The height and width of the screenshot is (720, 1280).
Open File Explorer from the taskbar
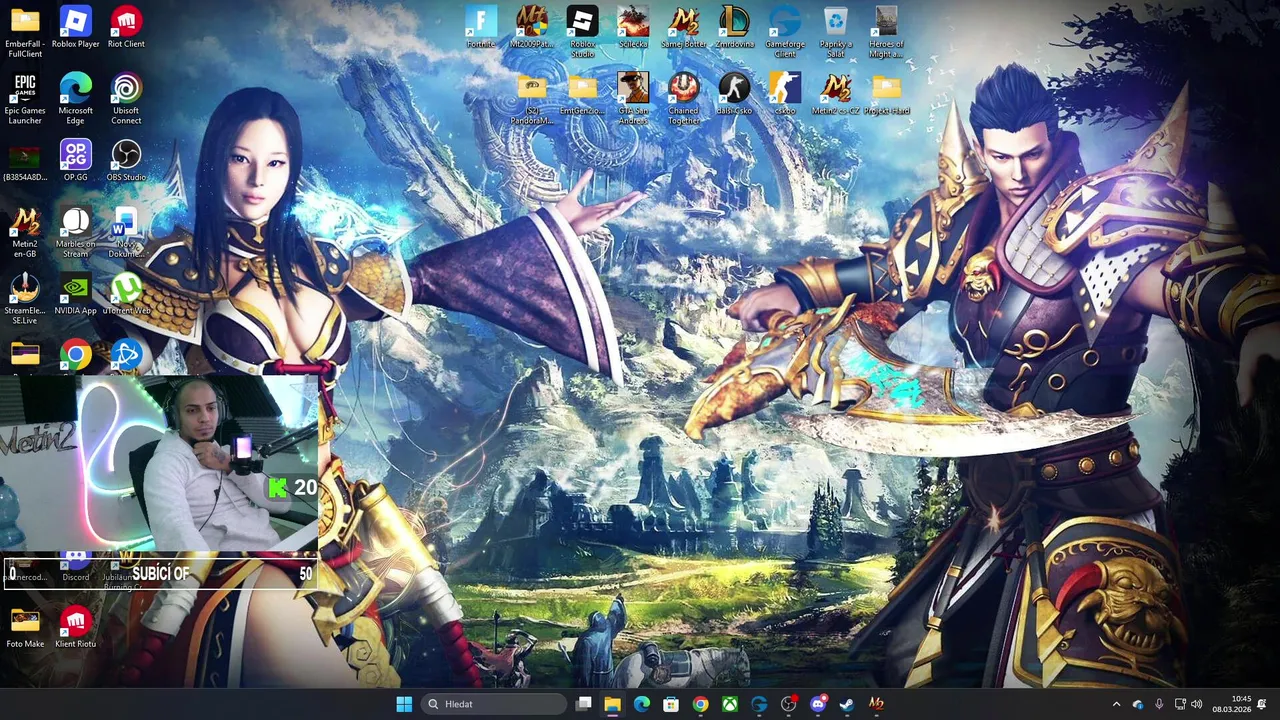click(x=613, y=704)
